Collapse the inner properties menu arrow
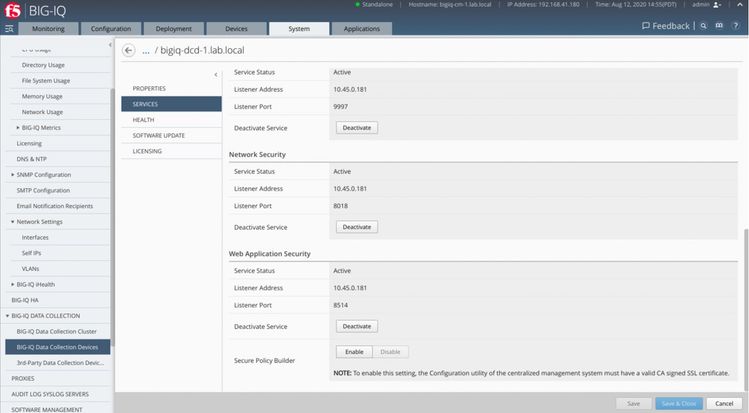 coord(216,74)
